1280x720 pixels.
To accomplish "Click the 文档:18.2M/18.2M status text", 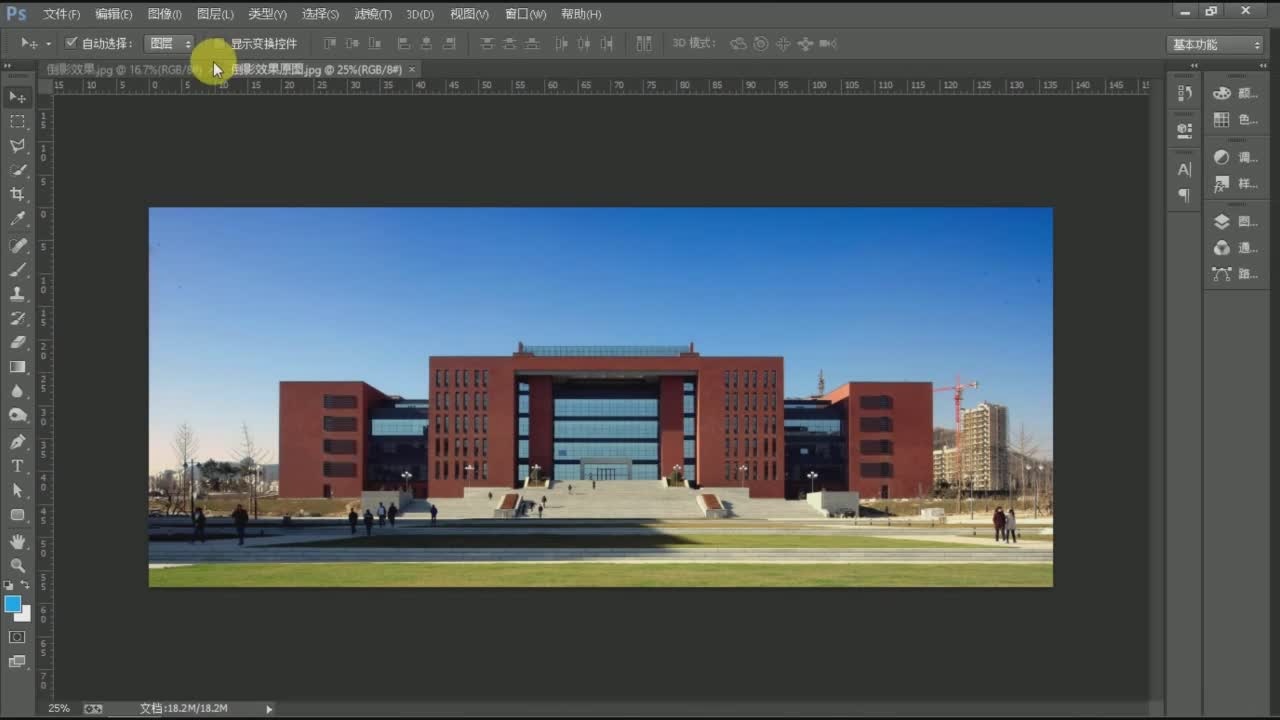I will click(x=184, y=708).
